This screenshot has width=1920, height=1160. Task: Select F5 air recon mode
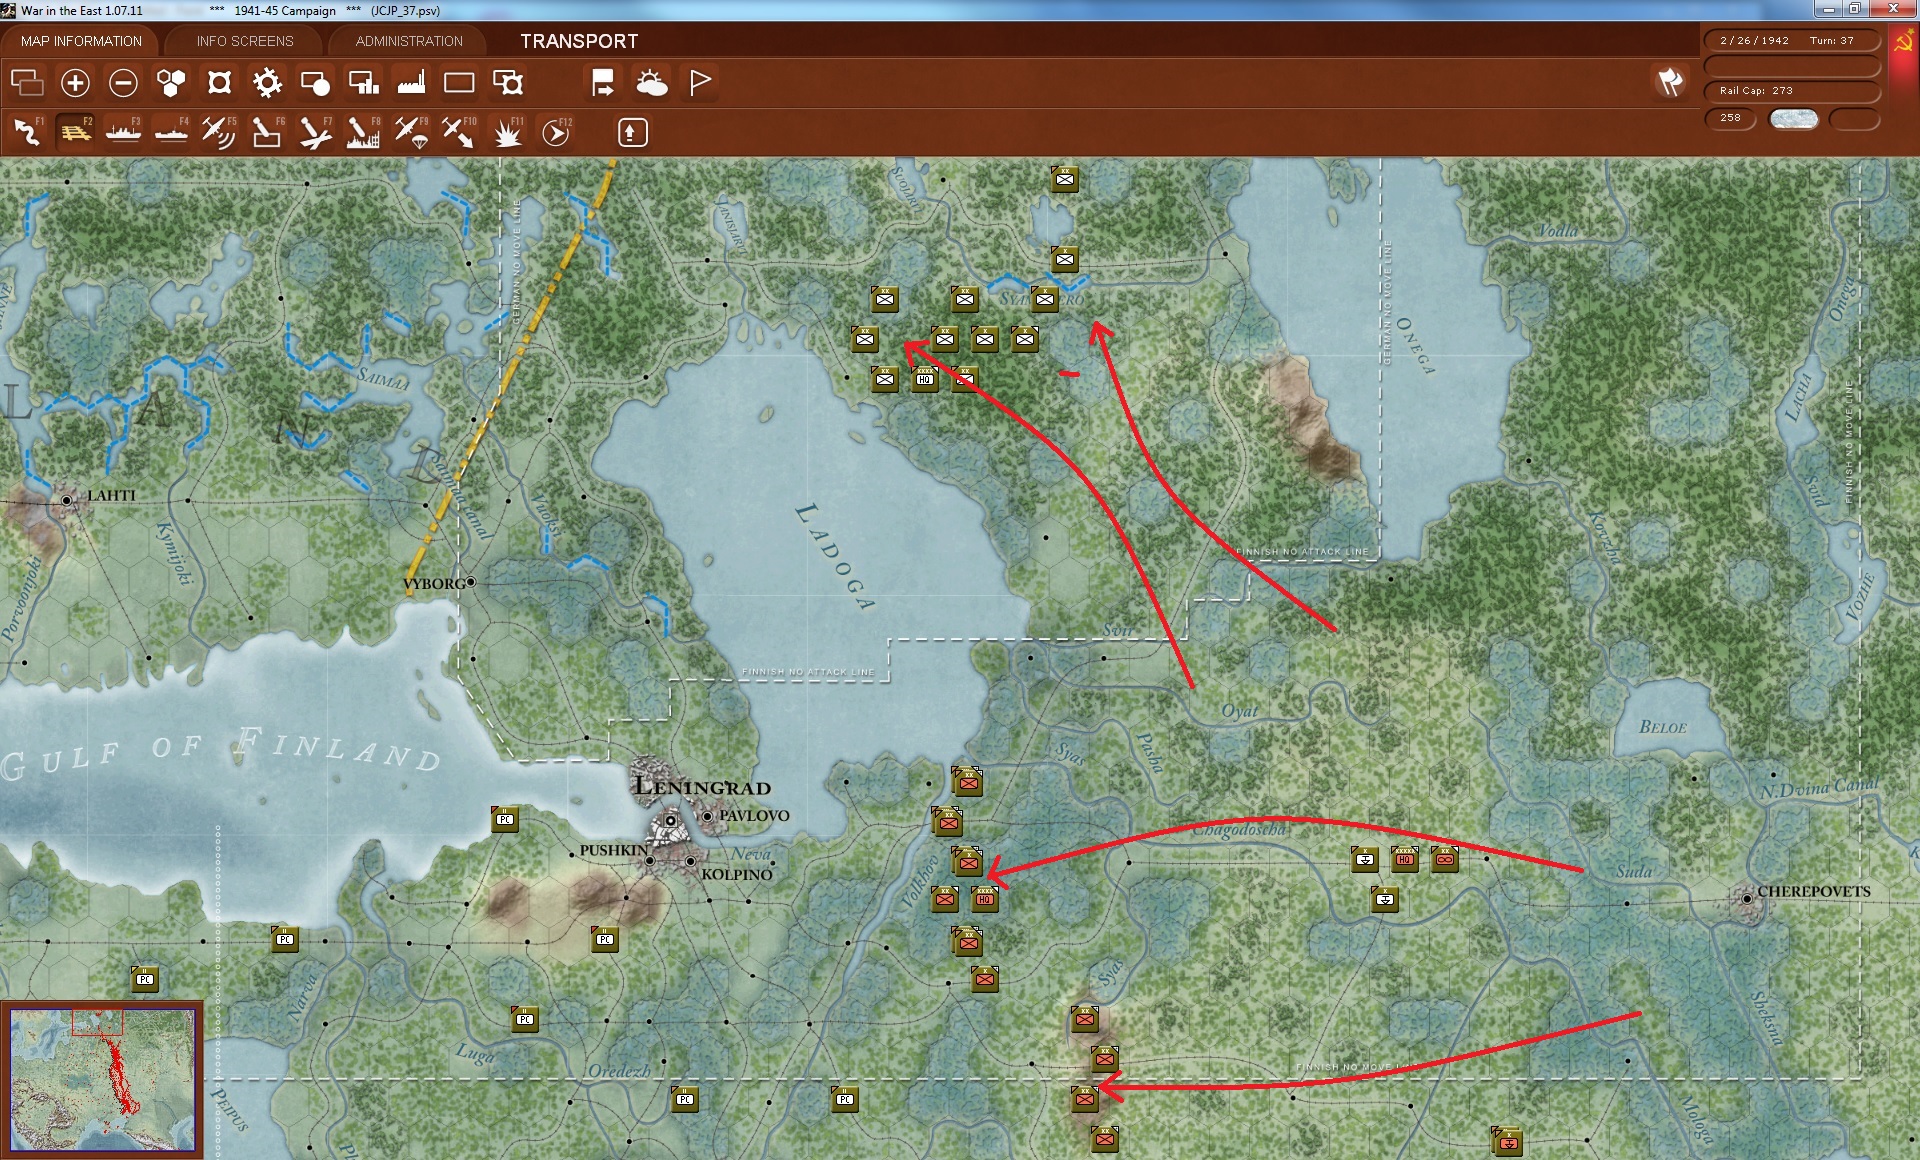[x=219, y=132]
